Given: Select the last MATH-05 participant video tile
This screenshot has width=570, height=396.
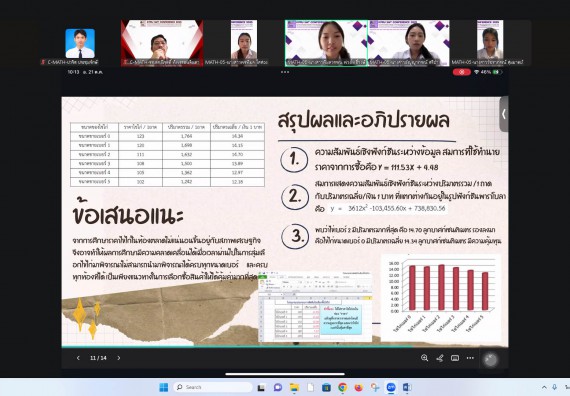Looking at the screenshot, I should [490, 43].
